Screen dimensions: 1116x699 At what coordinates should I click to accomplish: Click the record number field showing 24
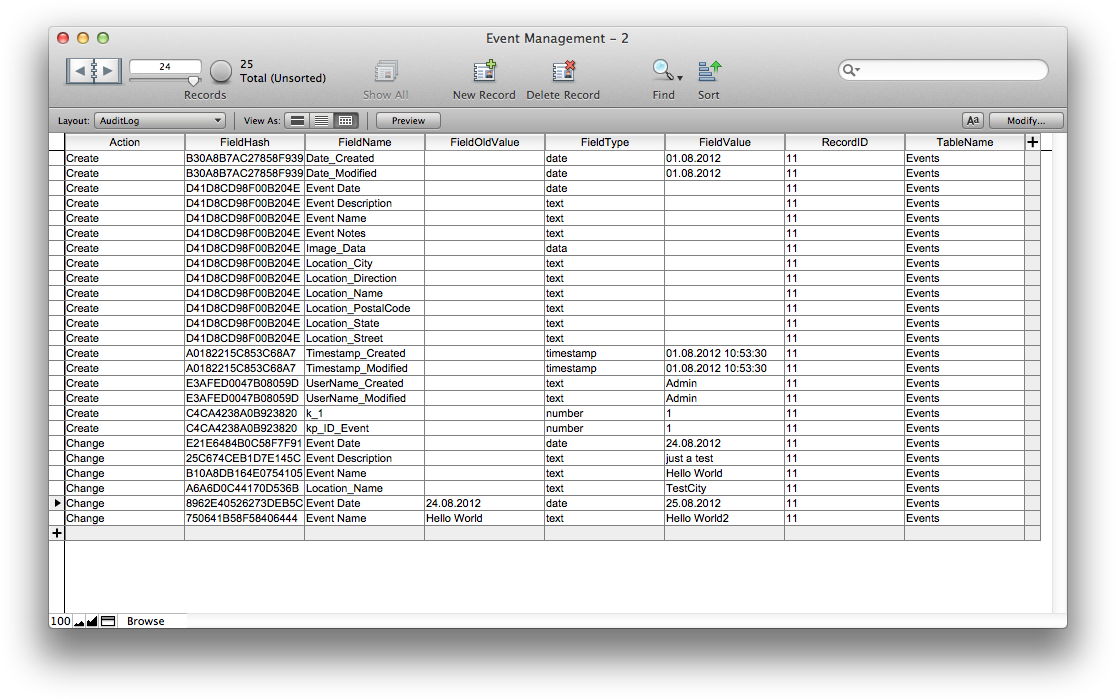(x=165, y=67)
